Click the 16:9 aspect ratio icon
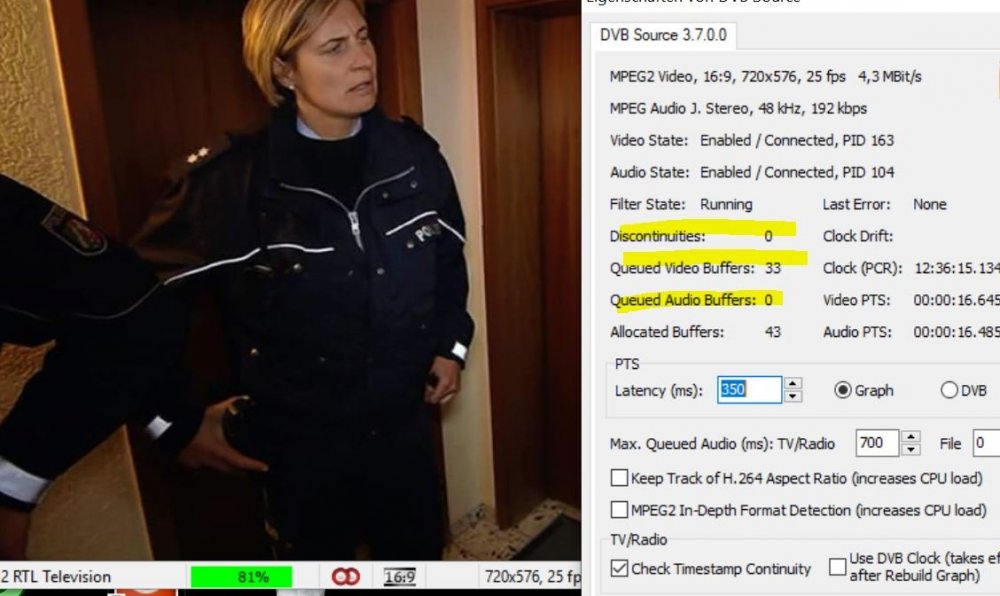The width and height of the screenshot is (1000, 596). pos(399,577)
